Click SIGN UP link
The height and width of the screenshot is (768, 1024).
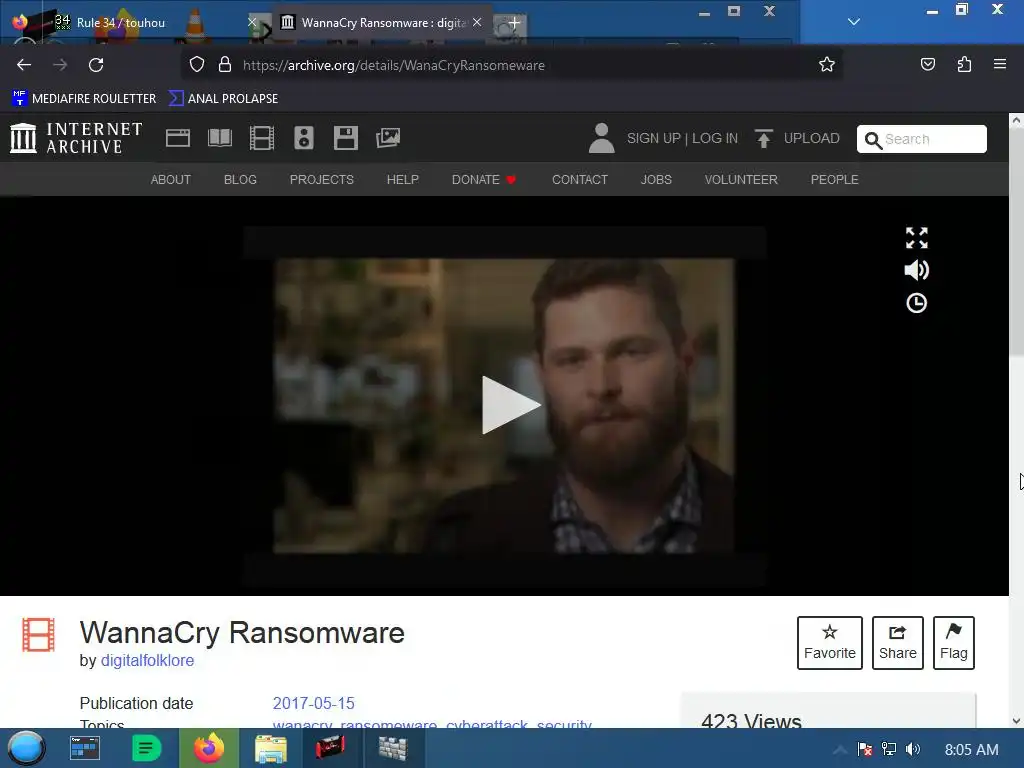pyautogui.click(x=653, y=138)
